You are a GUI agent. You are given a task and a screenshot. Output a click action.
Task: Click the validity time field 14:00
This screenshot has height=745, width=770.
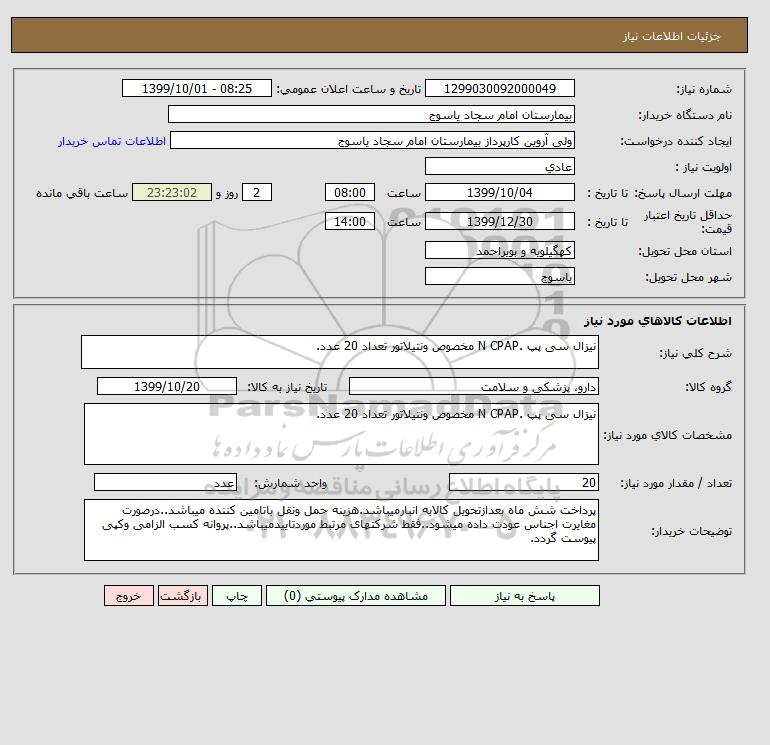350,221
